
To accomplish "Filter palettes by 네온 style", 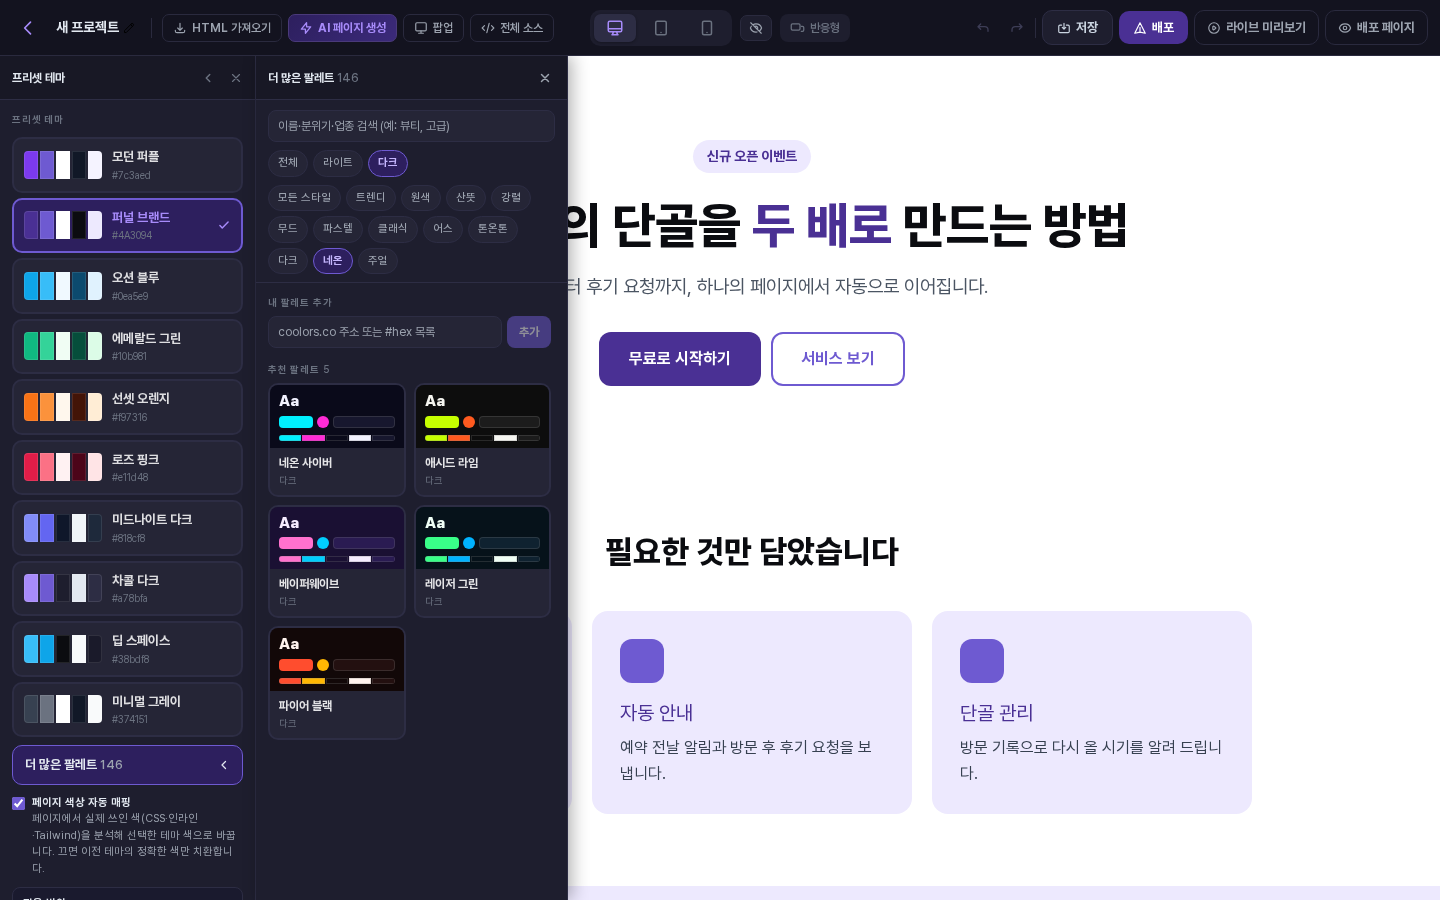I will tap(333, 261).
